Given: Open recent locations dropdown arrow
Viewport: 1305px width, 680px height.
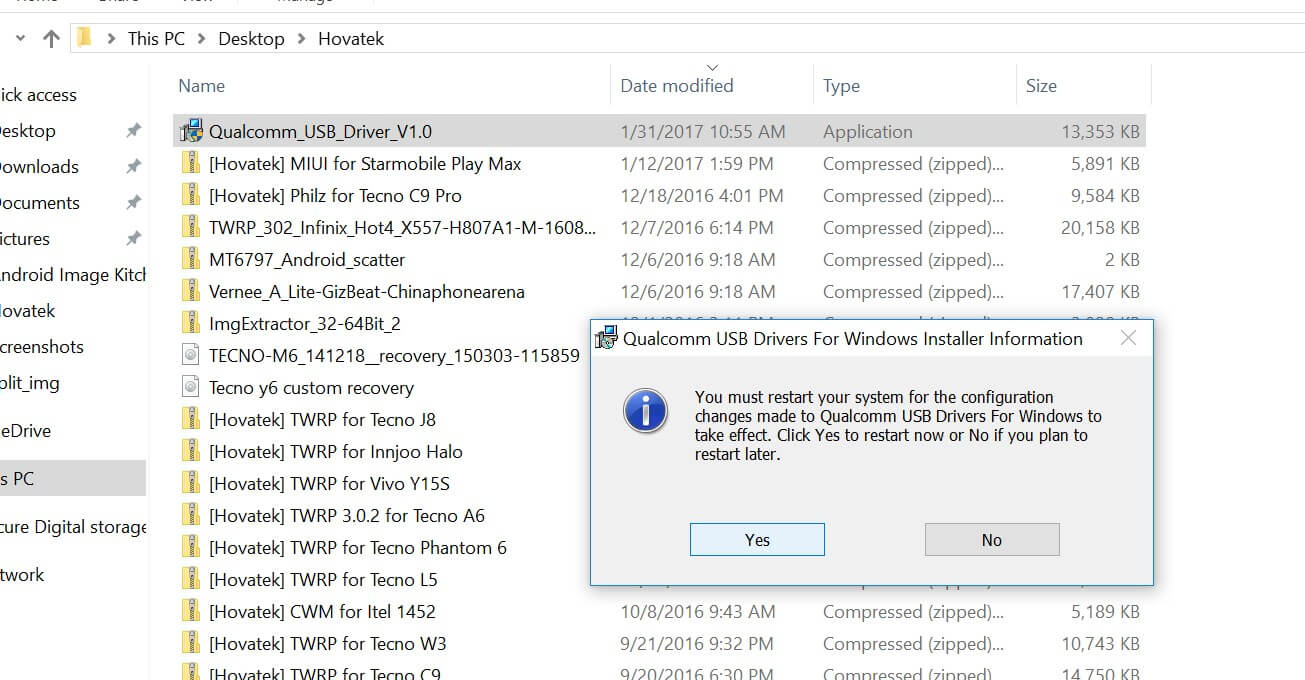Looking at the screenshot, I should pyautogui.click(x=19, y=39).
